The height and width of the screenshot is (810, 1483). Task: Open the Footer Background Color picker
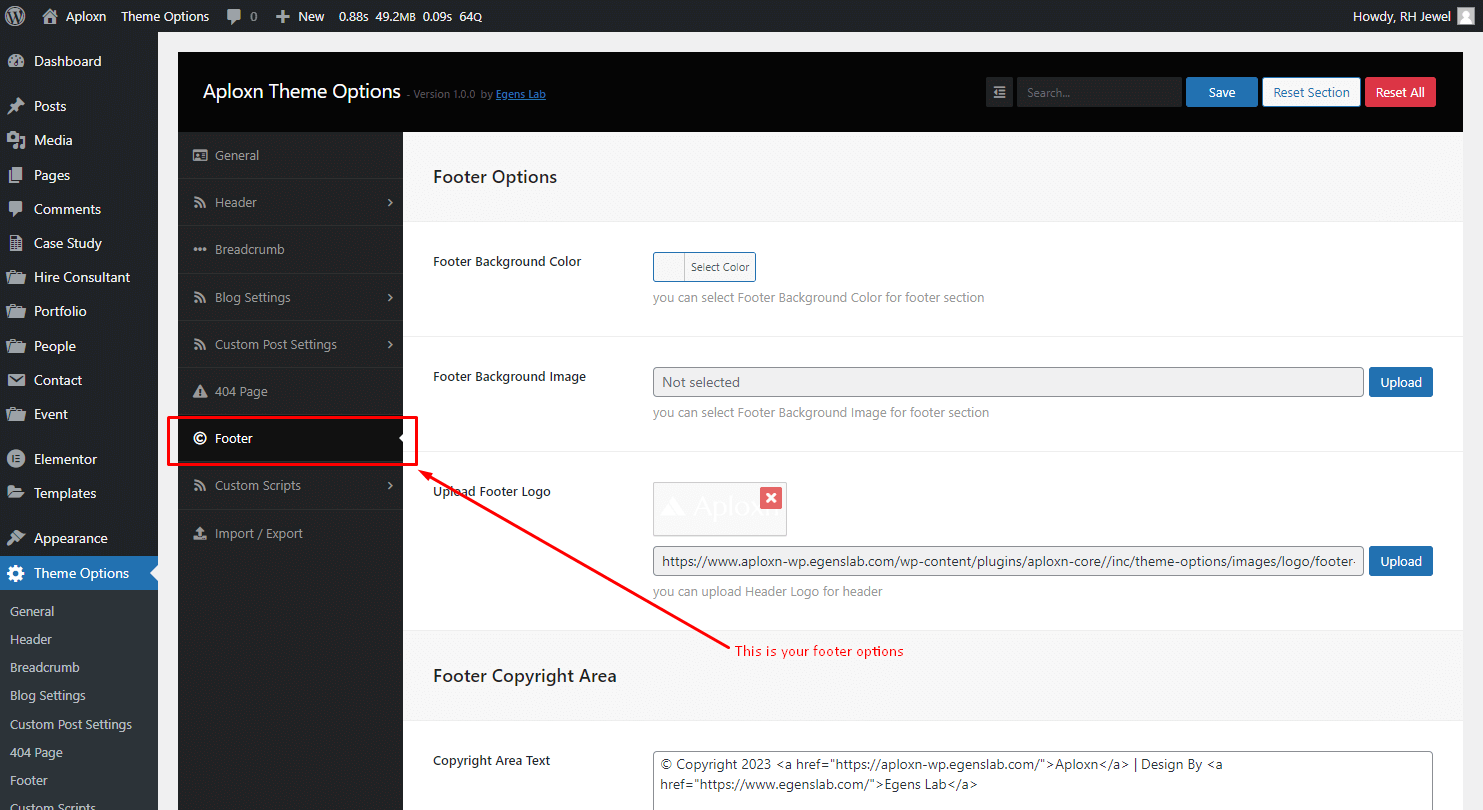click(x=704, y=267)
